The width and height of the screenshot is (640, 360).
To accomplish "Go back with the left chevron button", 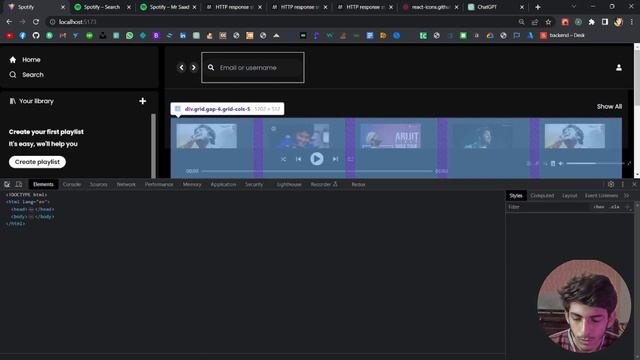I will point(182,67).
